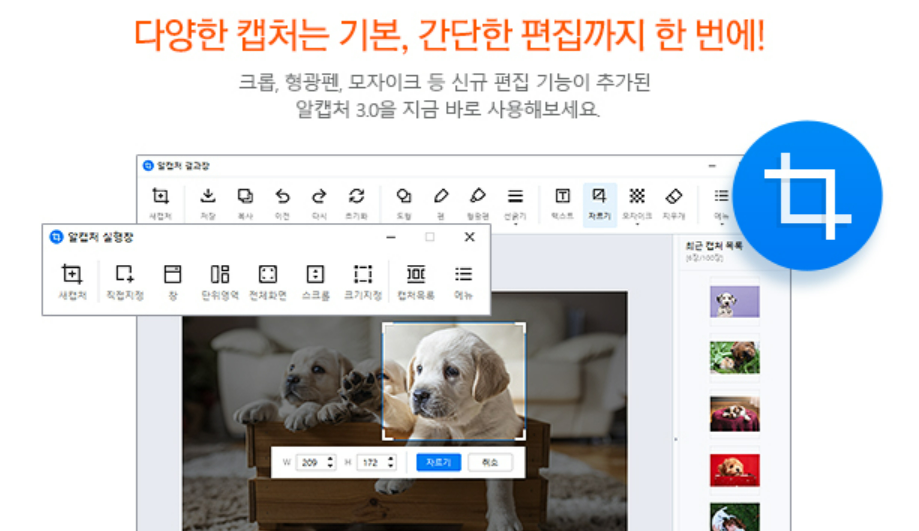Open 메뉴 in the 알캡처 실행창

point(463,281)
